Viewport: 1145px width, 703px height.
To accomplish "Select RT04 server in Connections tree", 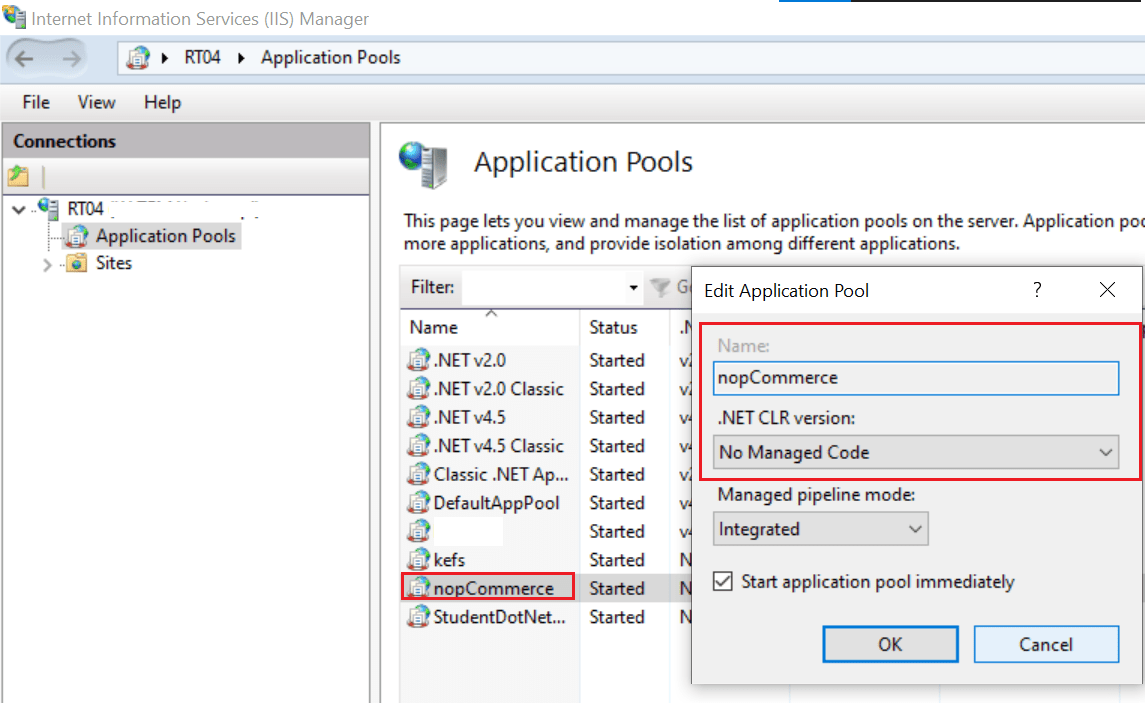I will coord(85,209).
